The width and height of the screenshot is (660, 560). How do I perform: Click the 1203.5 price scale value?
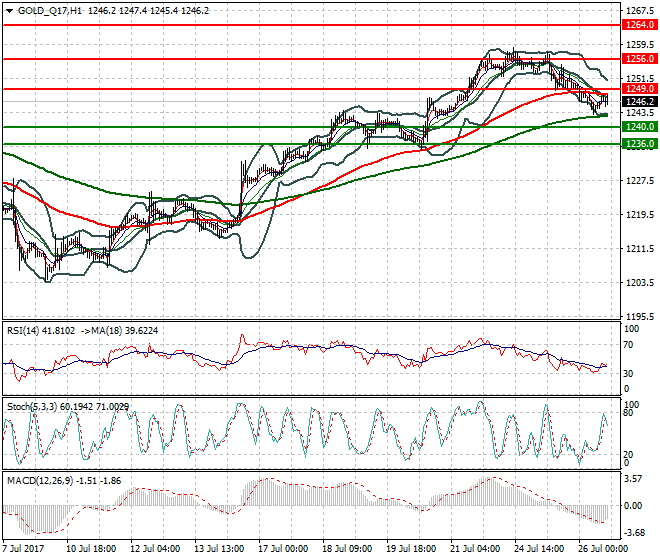(640, 283)
